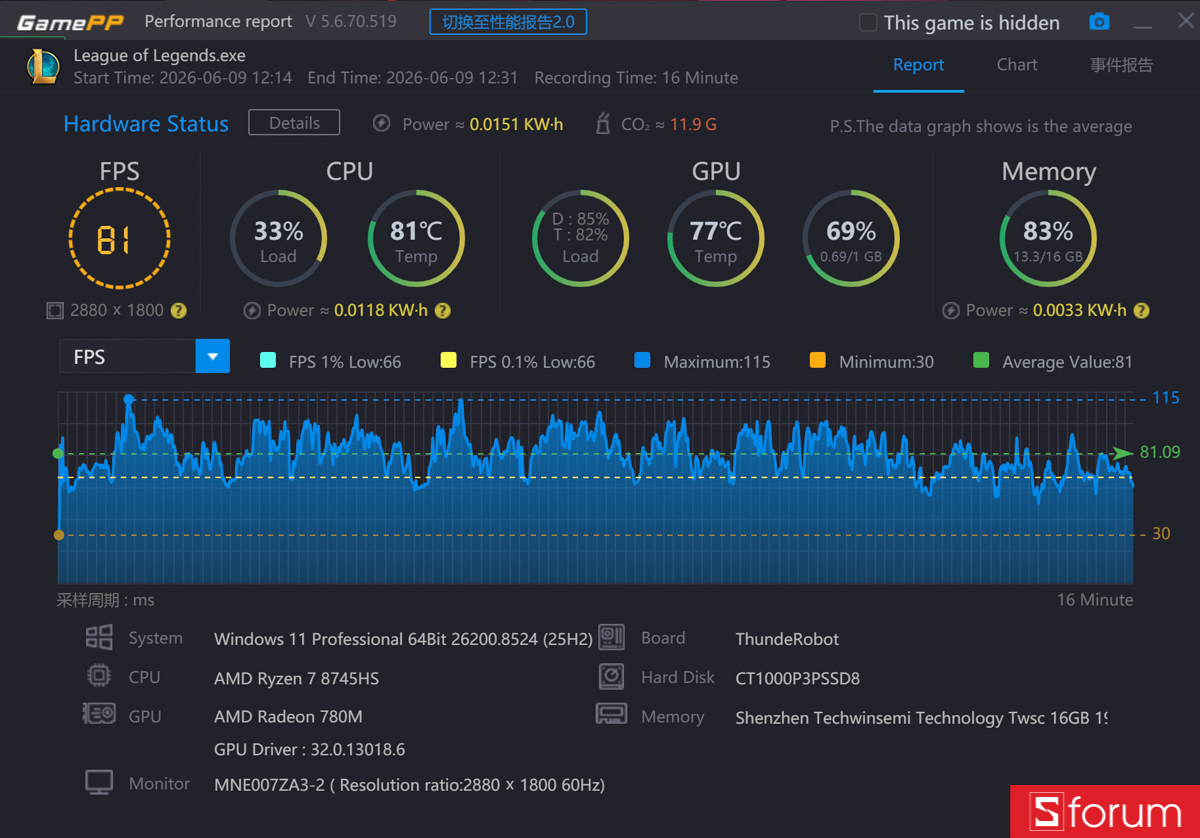
Task: Click the Windows System icon
Action: pos(99,638)
